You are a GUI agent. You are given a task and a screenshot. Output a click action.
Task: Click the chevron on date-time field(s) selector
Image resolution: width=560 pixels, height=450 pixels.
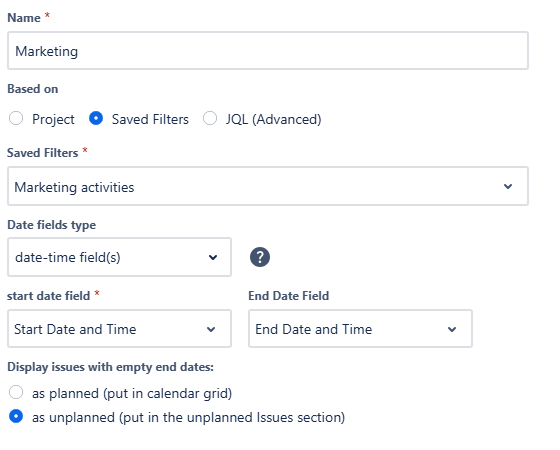pos(213,257)
